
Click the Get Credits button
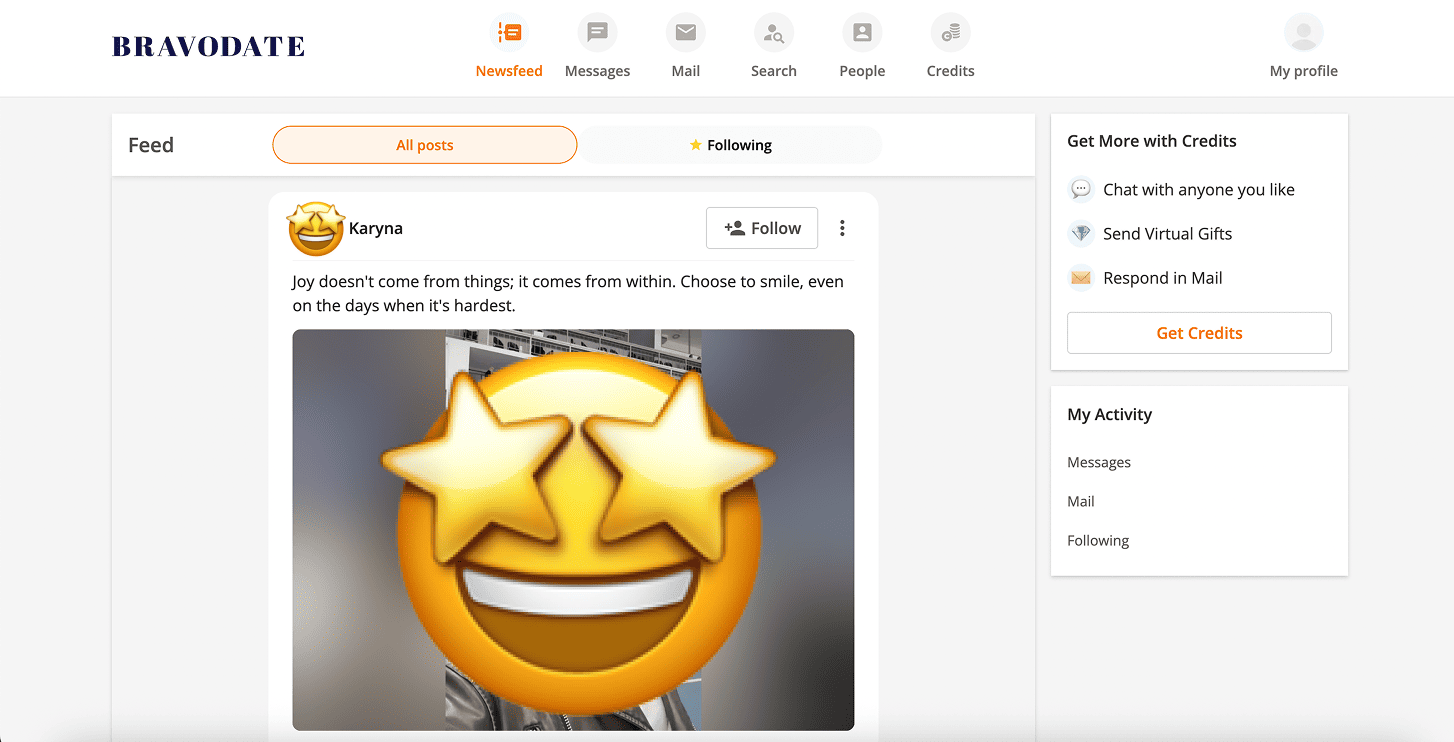click(x=1198, y=332)
